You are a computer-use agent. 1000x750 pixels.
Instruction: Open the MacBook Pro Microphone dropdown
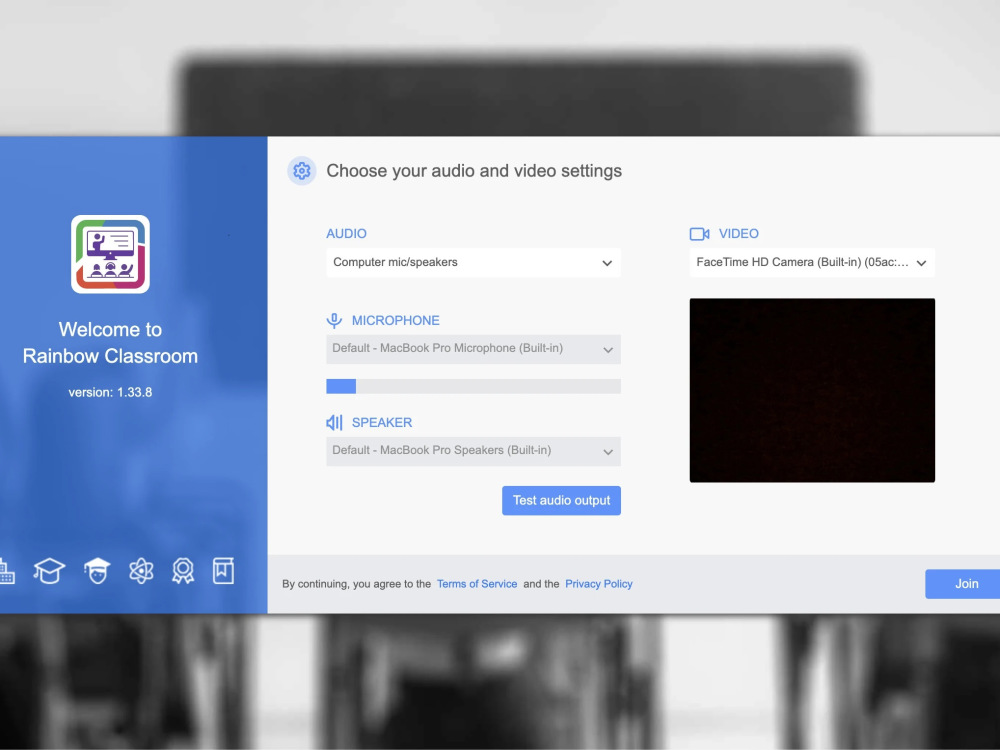(x=473, y=349)
